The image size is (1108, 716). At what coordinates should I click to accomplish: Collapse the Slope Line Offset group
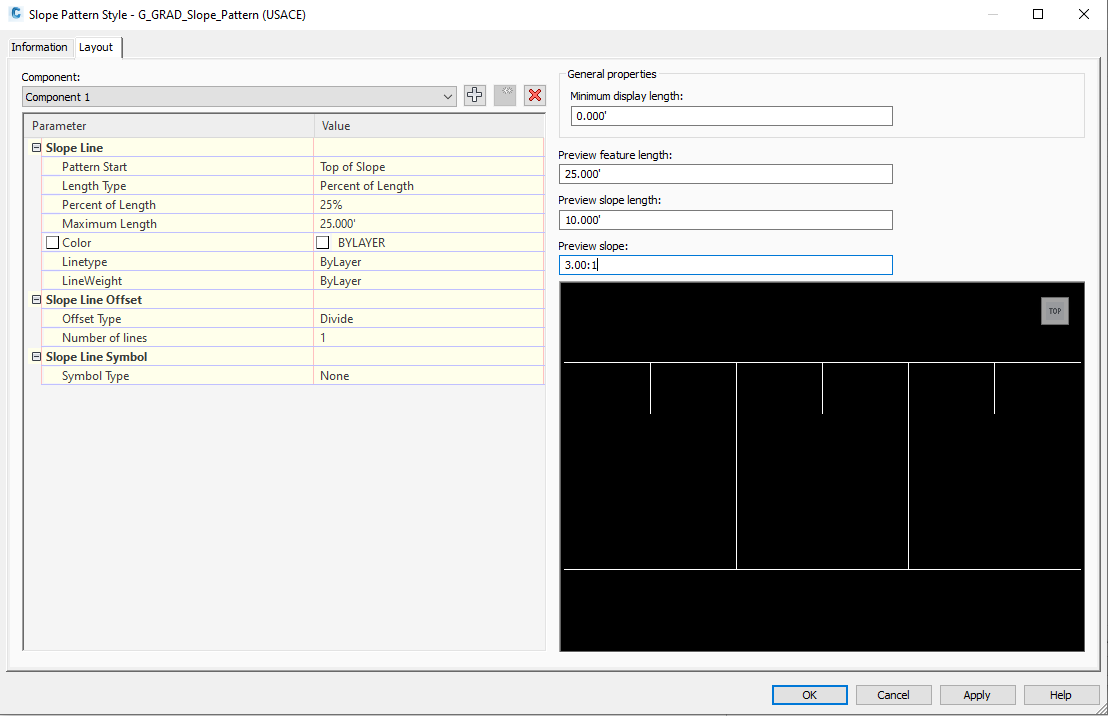coord(35,299)
